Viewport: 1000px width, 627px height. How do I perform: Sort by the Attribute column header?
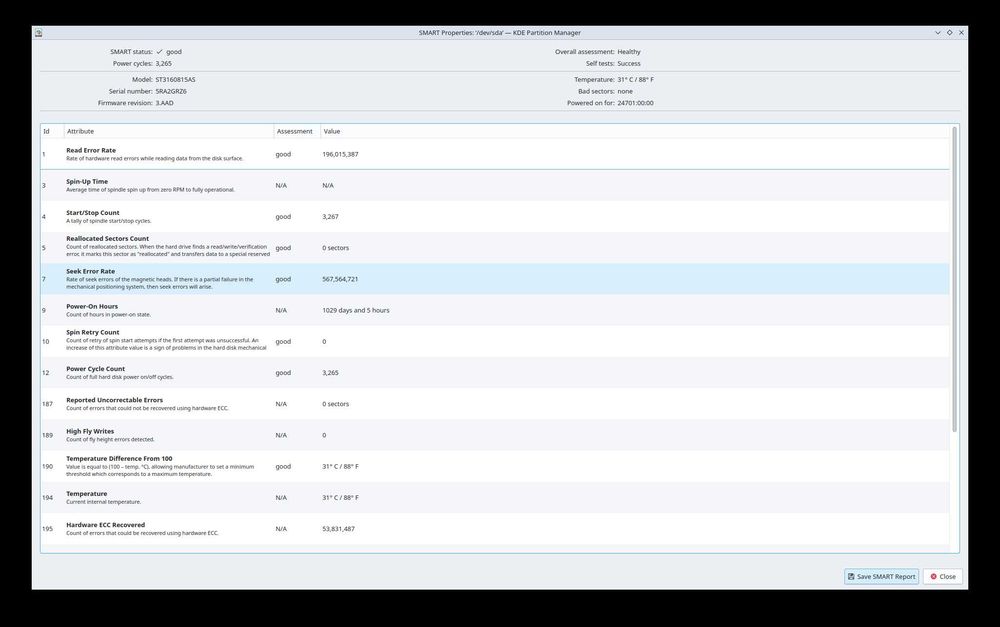coord(169,131)
